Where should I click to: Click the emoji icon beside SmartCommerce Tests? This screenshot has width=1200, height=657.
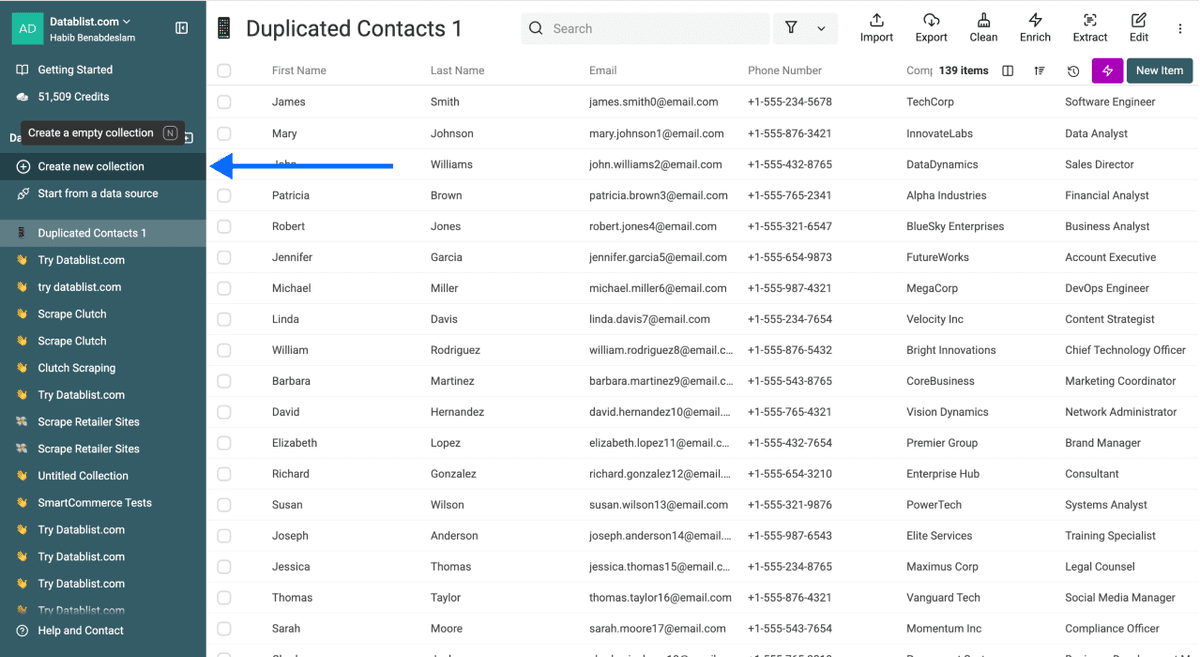click(x=22, y=503)
